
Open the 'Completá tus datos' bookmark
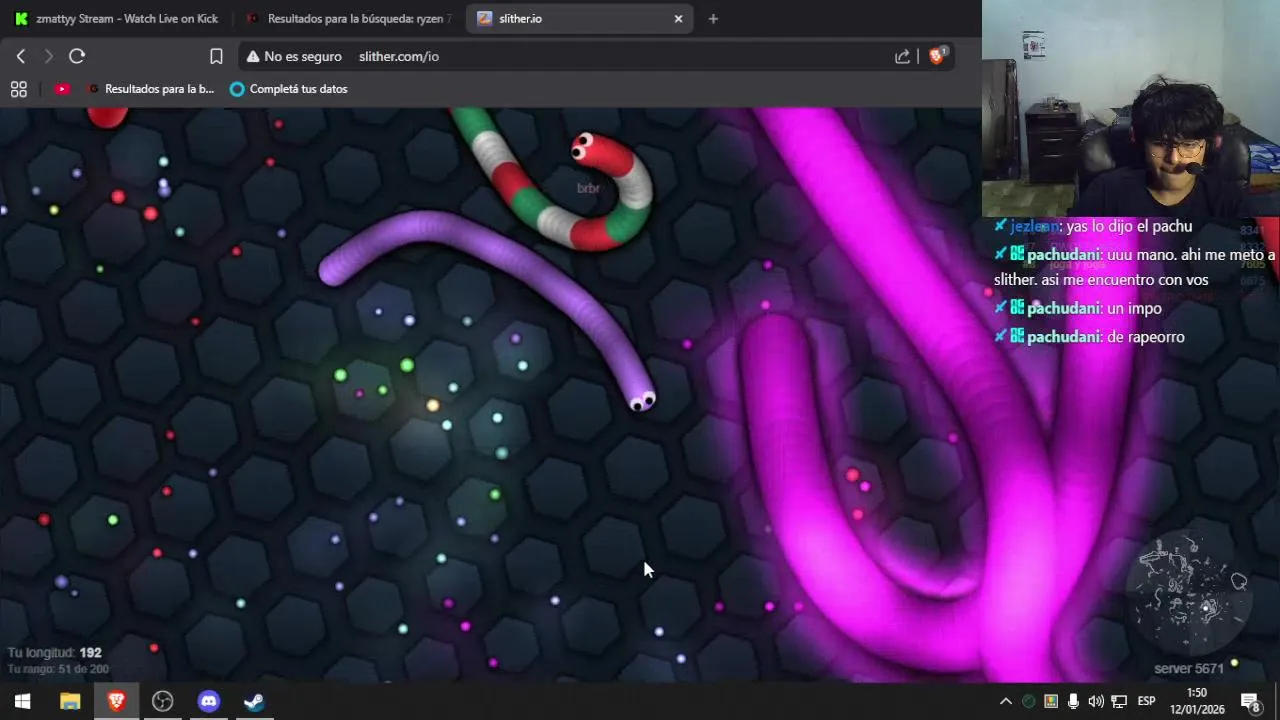point(289,89)
